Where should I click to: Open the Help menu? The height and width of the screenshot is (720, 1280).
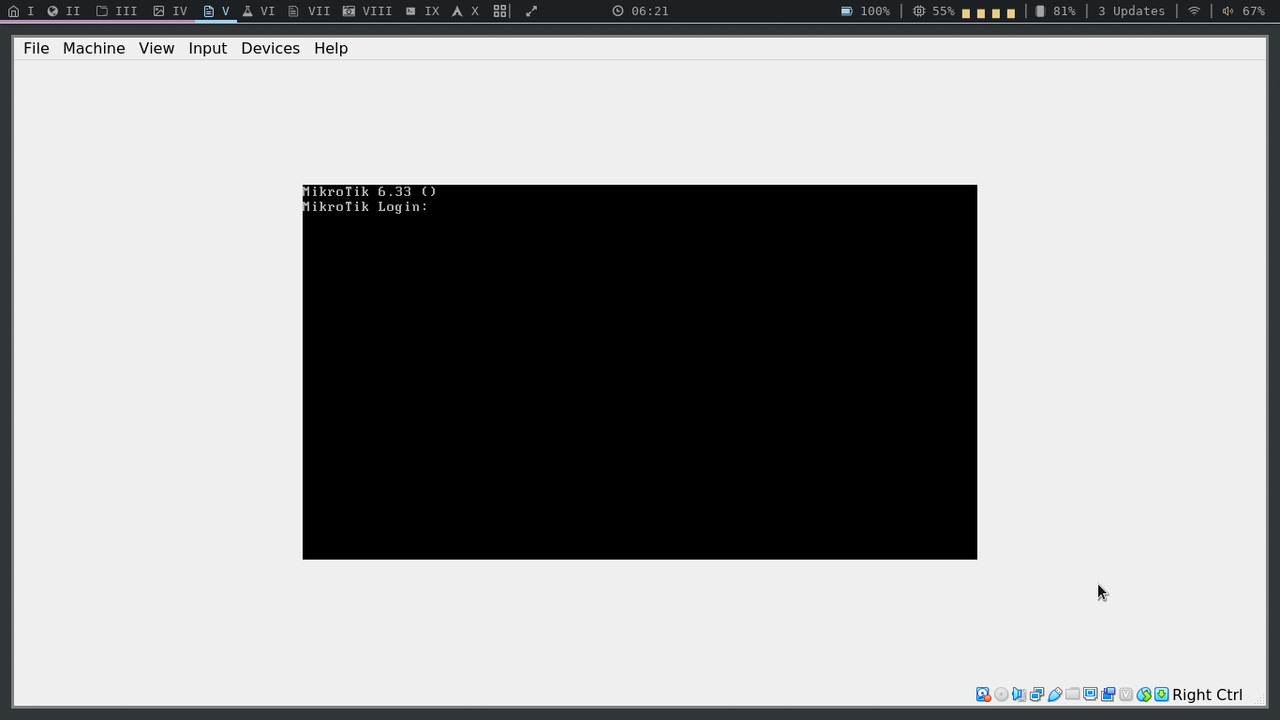coord(331,48)
